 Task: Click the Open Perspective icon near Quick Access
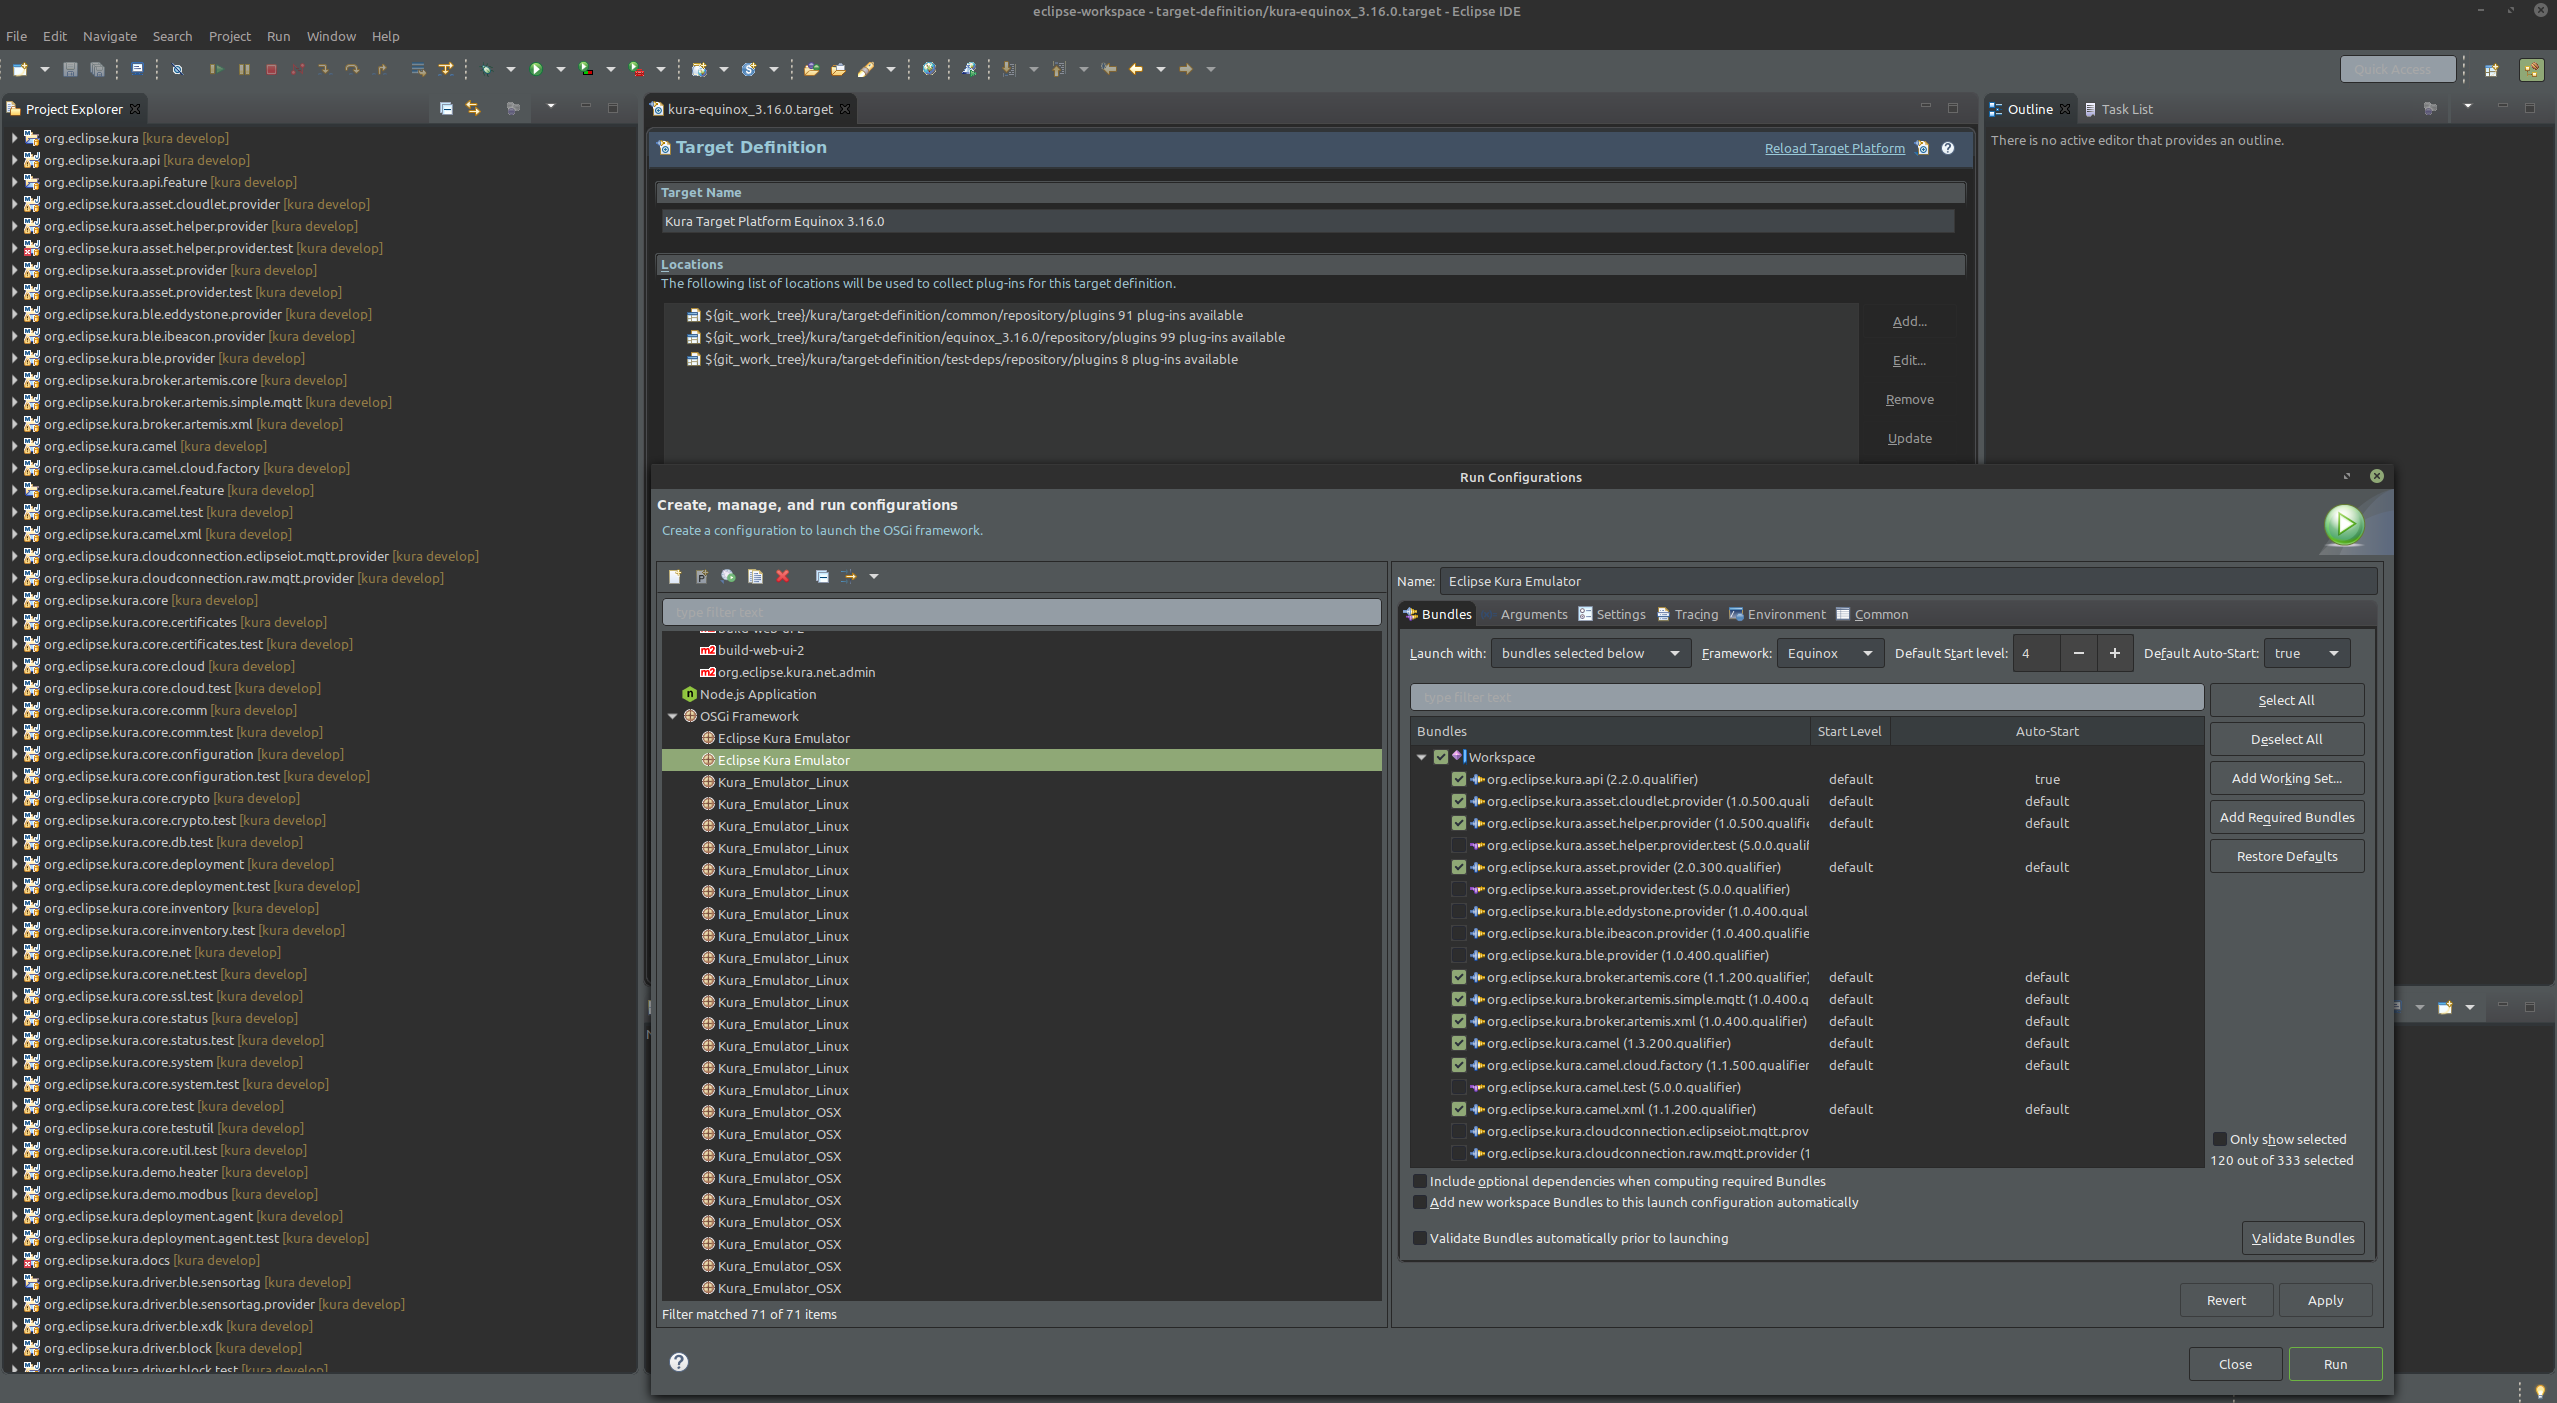[x=2491, y=69]
